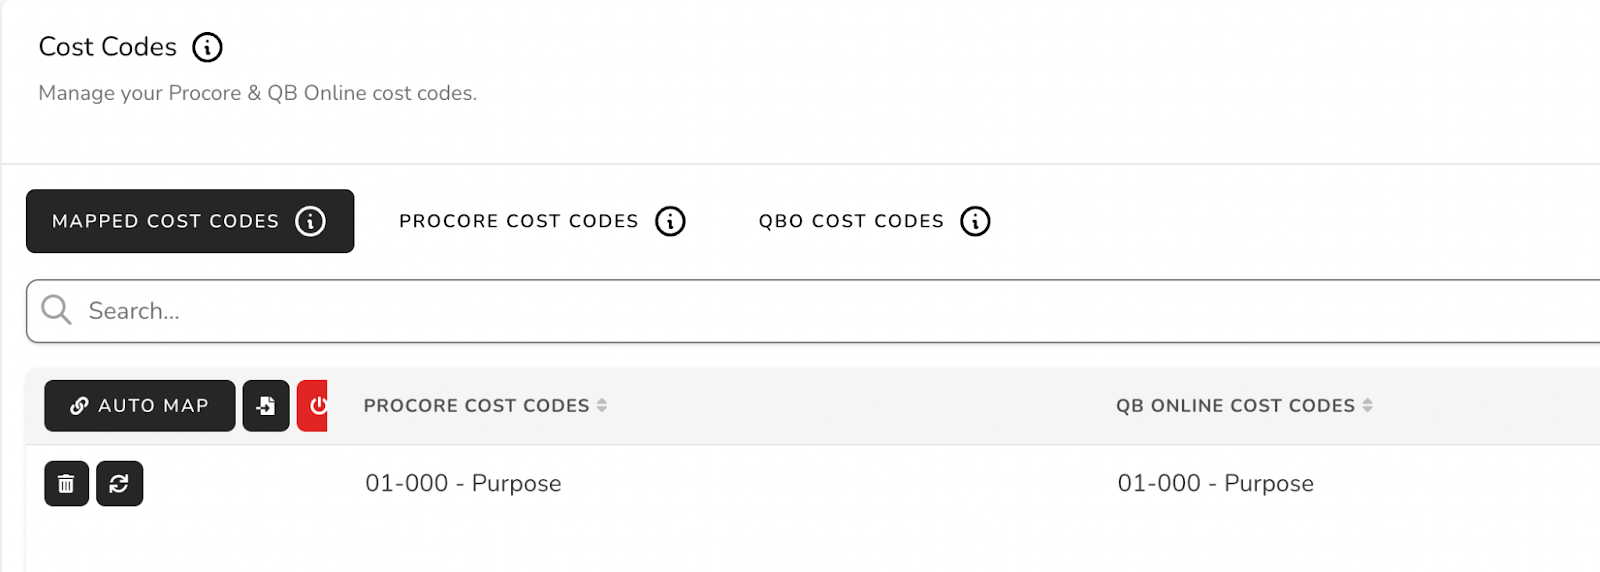Open info icon on Mapped Cost Codes tab
This screenshot has width=1600, height=572.
pyautogui.click(x=310, y=221)
